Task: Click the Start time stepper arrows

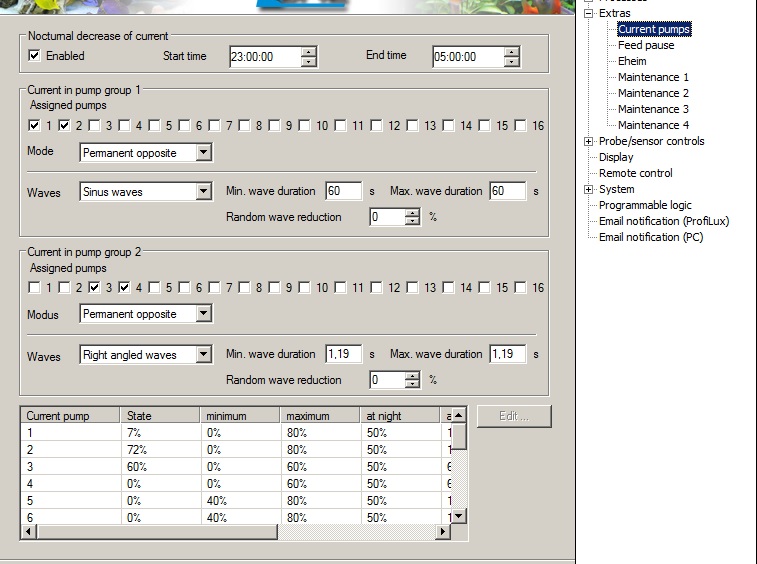Action: click(309, 57)
